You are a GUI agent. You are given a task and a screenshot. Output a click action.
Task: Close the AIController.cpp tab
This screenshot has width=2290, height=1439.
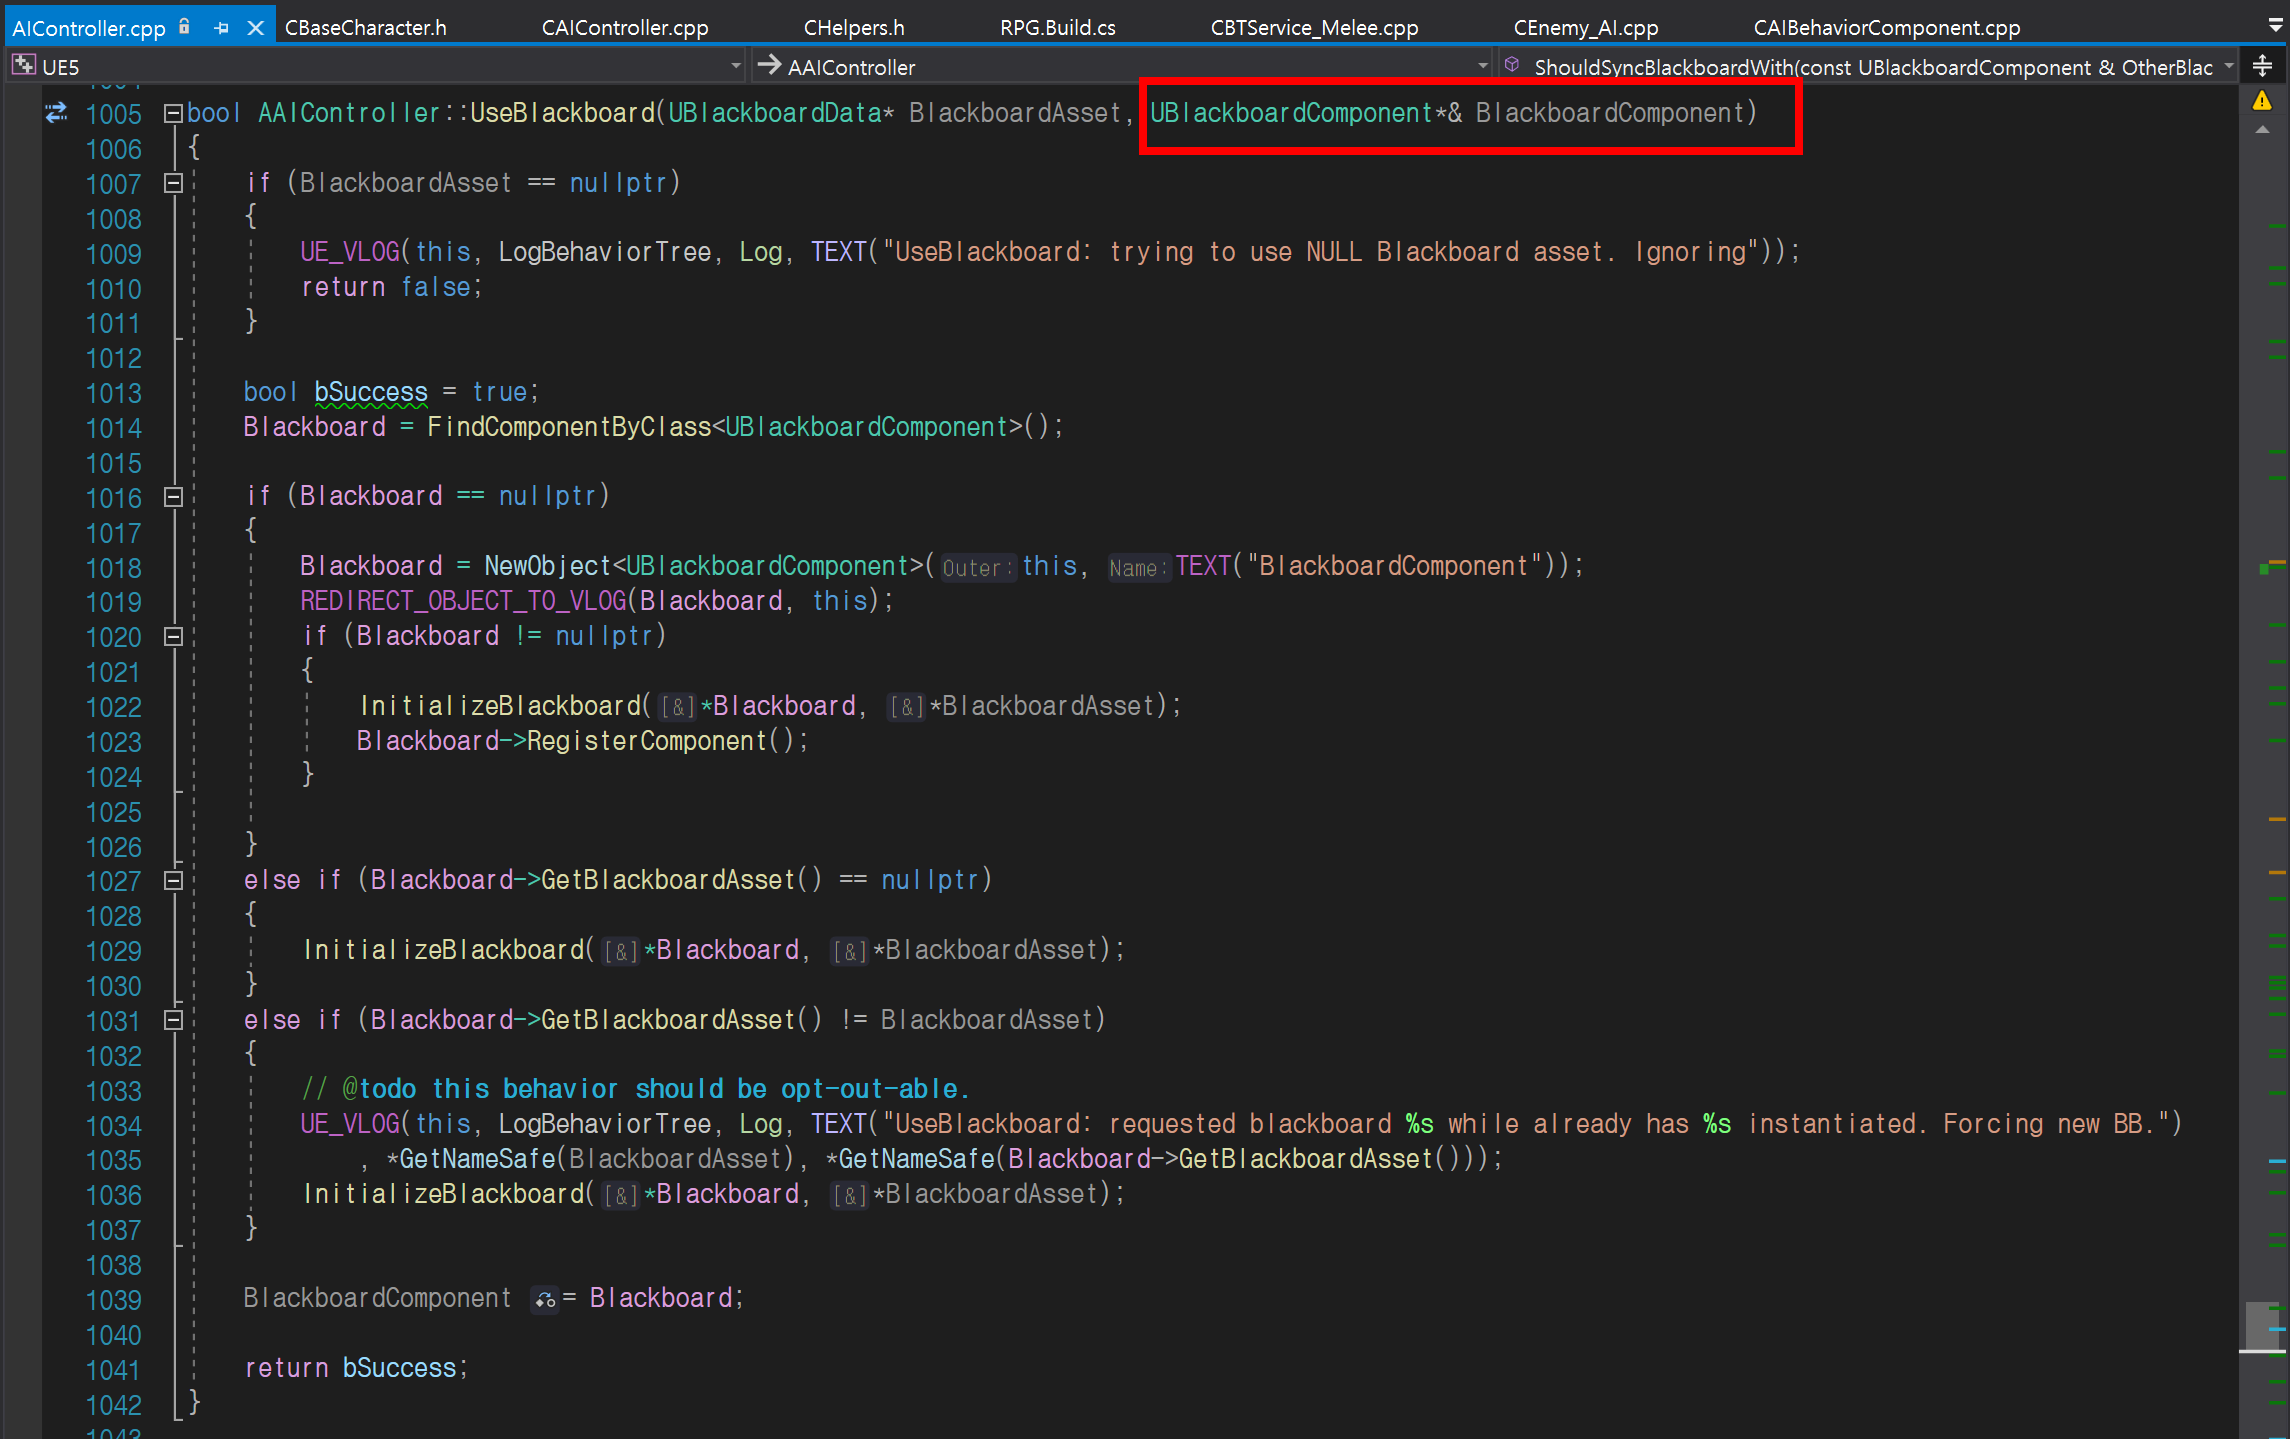coord(255,28)
